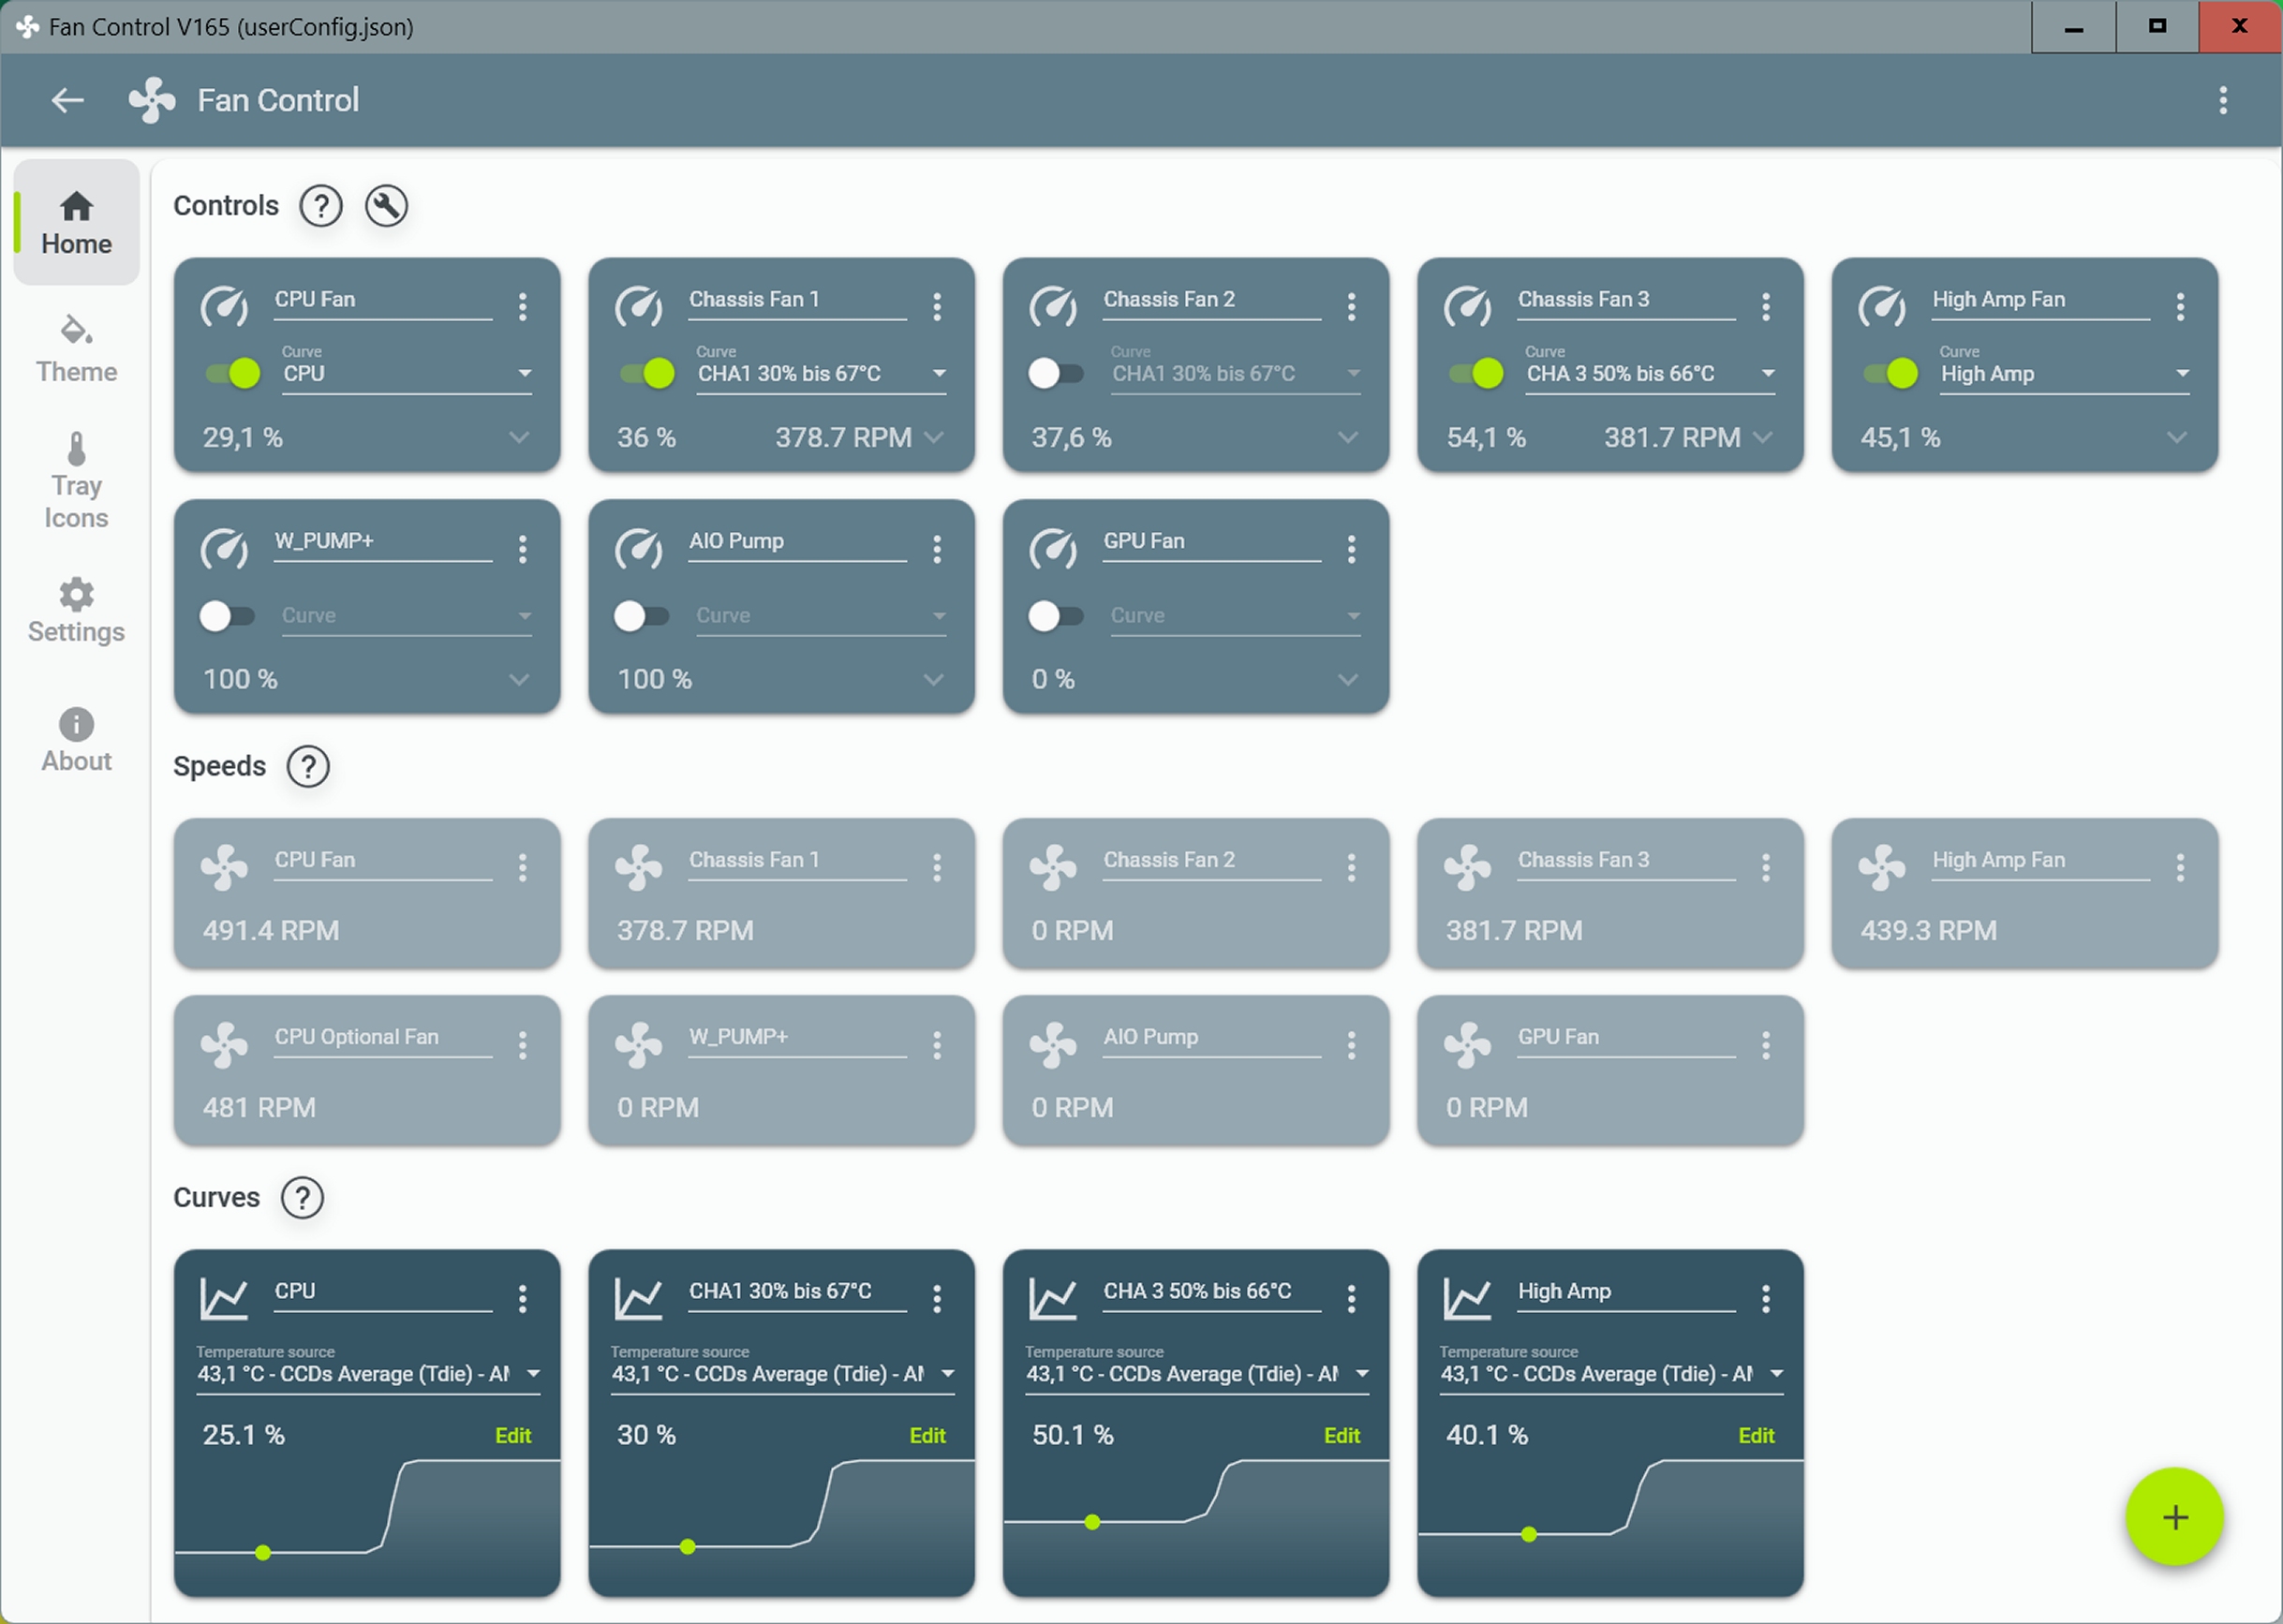
Task: Click the CHA1 30% bis 67°C curve graph icon
Action: pos(638,1299)
